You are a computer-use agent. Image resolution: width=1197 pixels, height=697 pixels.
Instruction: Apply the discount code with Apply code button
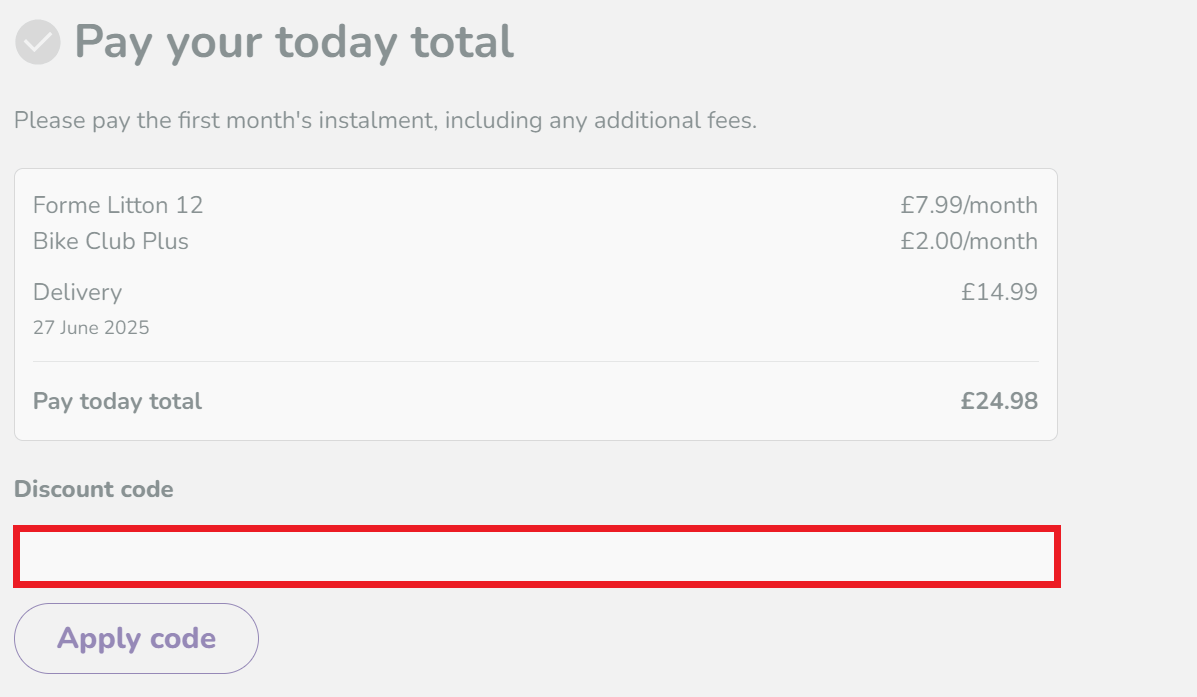point(137,638)
